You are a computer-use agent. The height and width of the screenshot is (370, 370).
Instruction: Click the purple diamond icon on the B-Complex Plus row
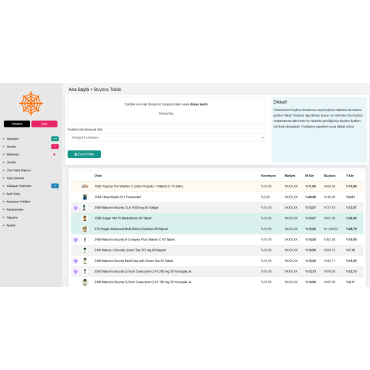point(76,240)
